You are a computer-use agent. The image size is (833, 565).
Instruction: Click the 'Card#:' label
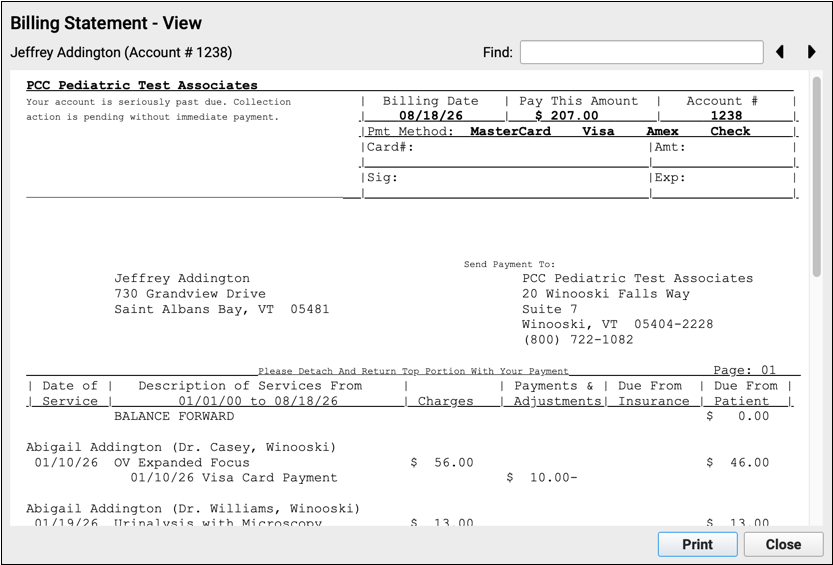(390, 147)
